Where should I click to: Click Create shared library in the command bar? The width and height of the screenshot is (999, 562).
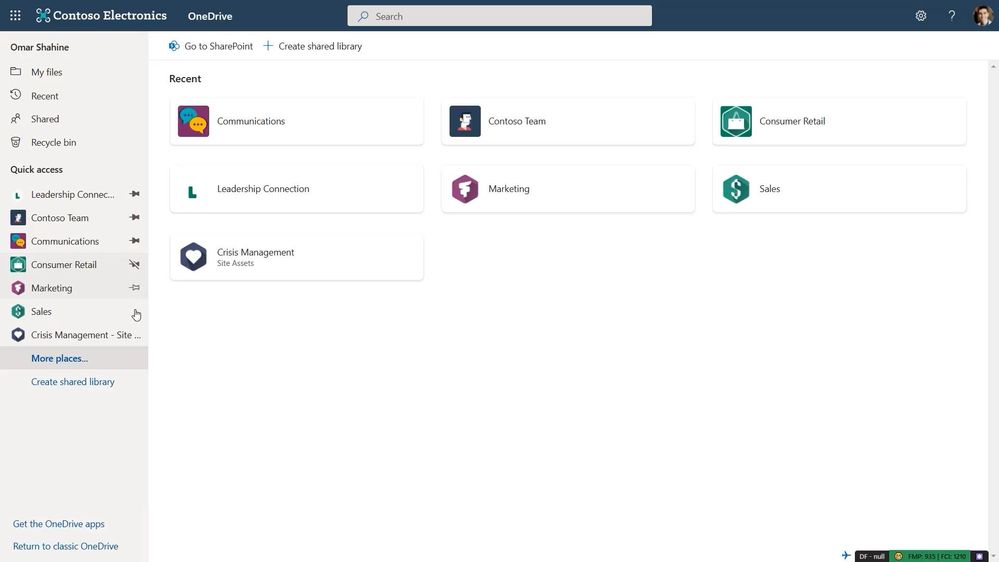click(x=313, y=46)
